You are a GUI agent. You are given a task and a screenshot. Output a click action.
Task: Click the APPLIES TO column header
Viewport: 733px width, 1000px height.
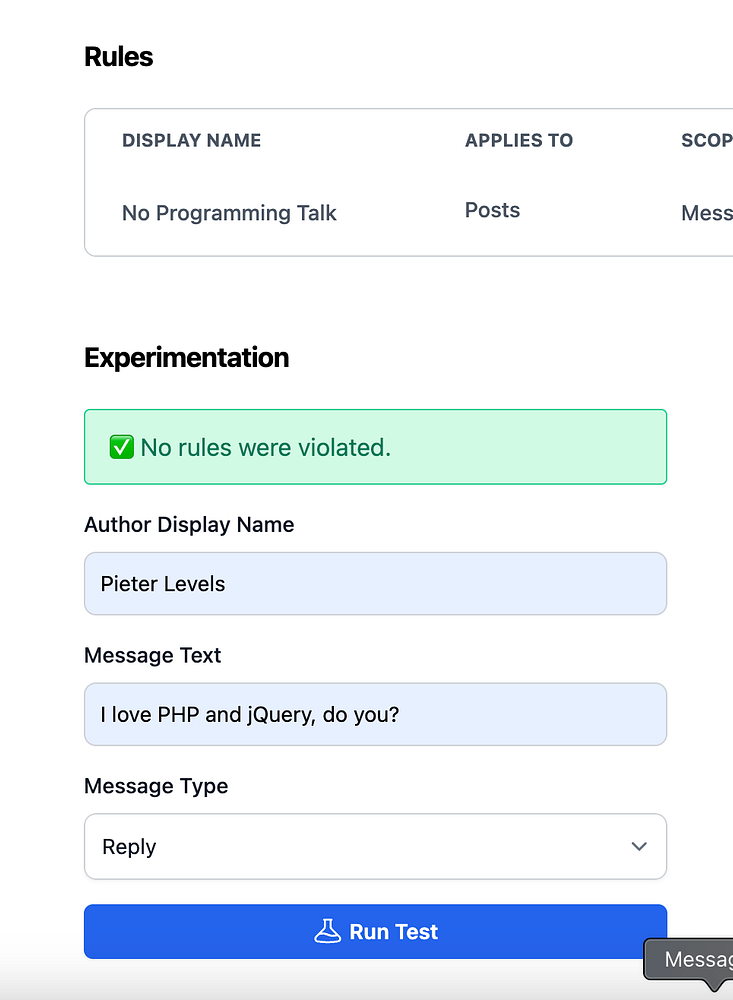click(519, 141)
